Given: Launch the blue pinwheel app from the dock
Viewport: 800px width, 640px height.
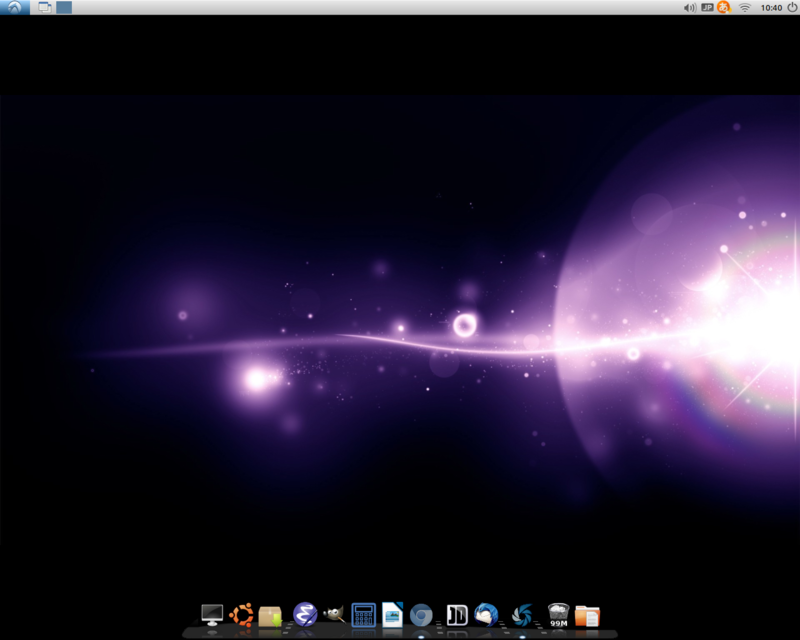Looking at the screenshot, I should pos(520,613).
